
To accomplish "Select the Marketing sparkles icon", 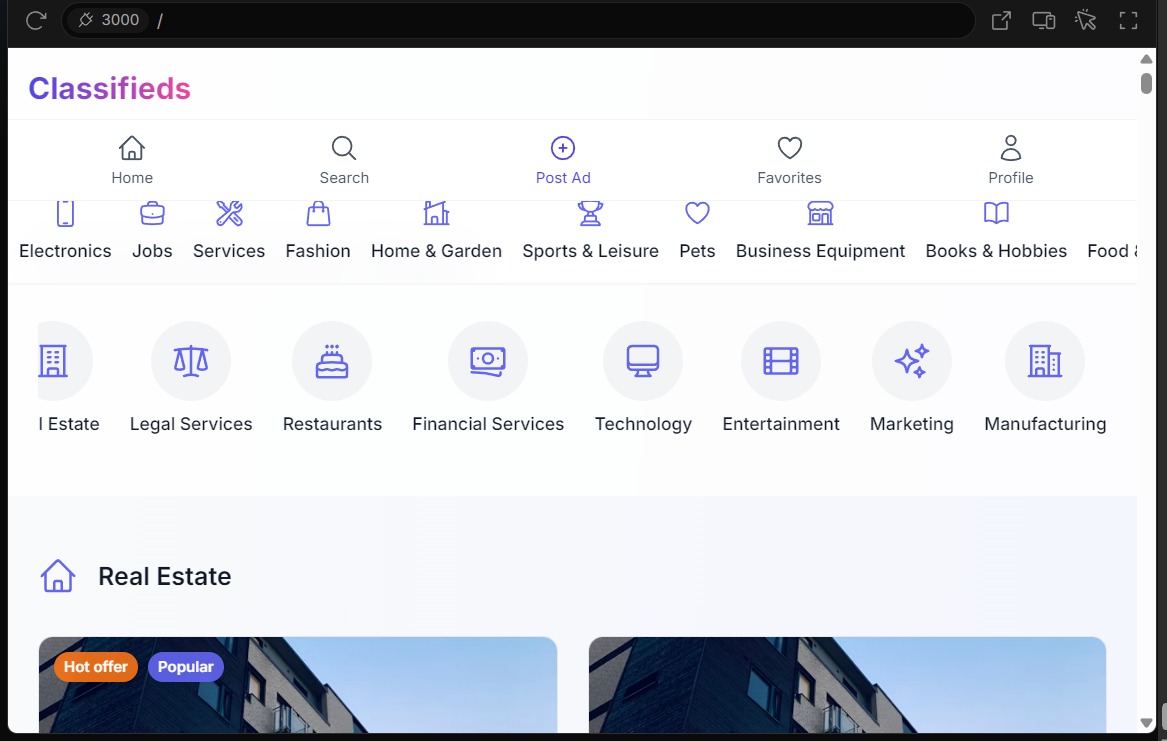I will [912, 361].
